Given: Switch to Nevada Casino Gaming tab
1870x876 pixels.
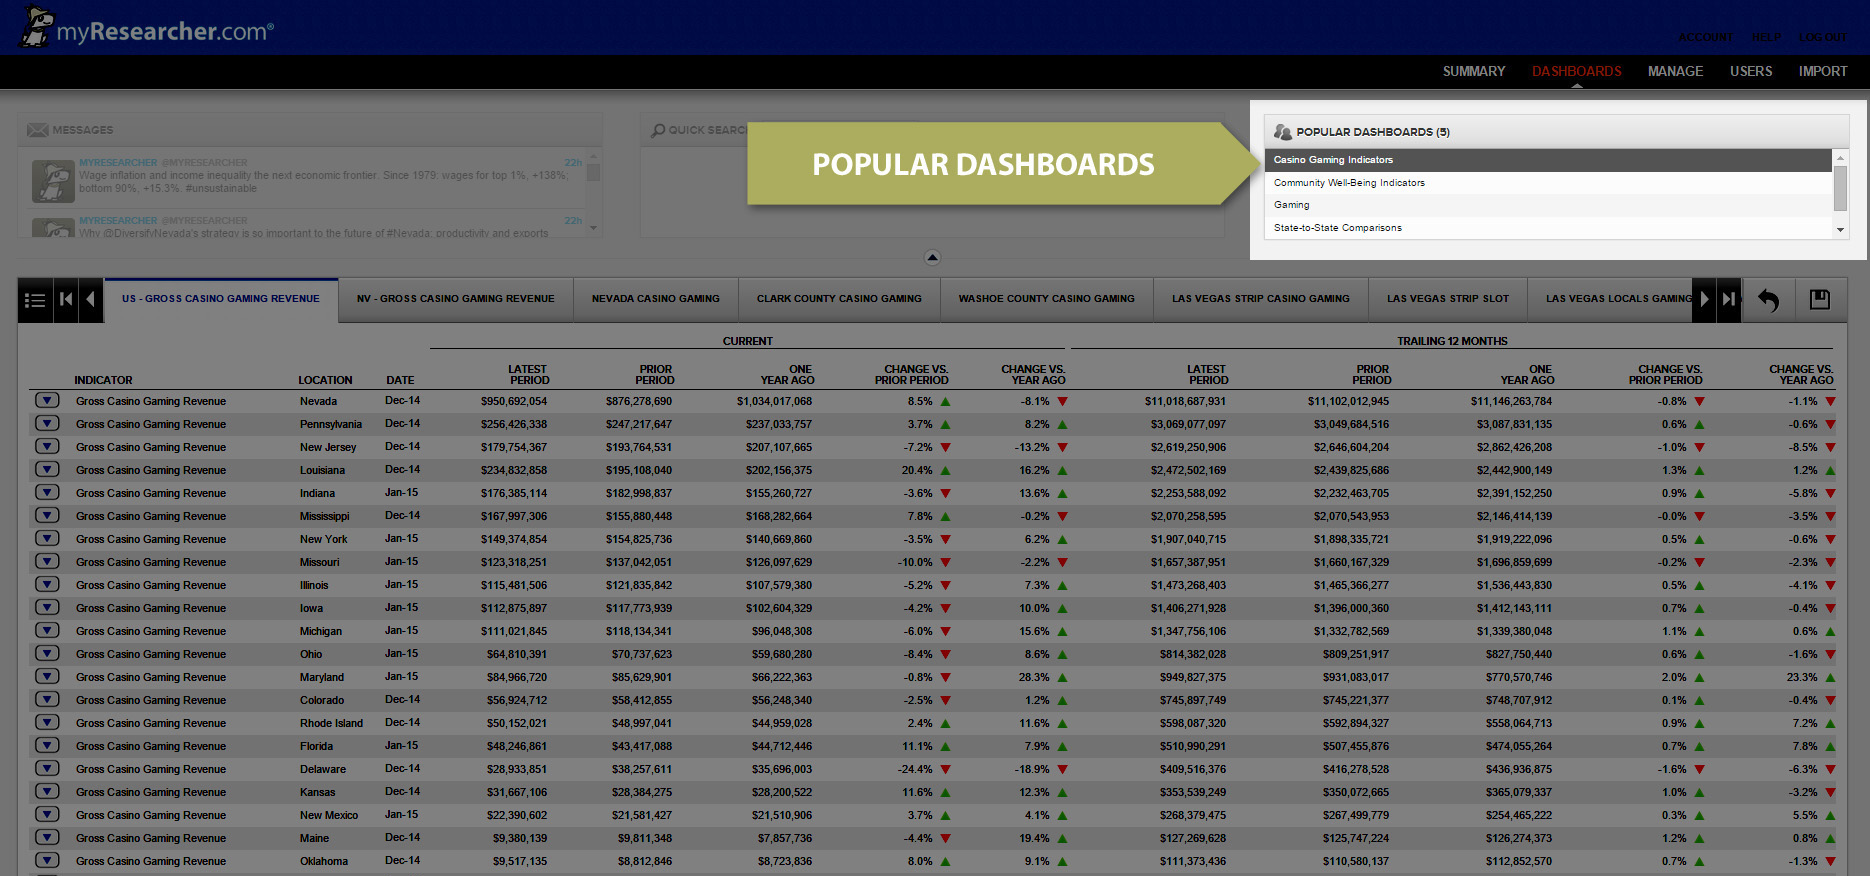Looking at the screenshot, I should click(x=656, y=299).
